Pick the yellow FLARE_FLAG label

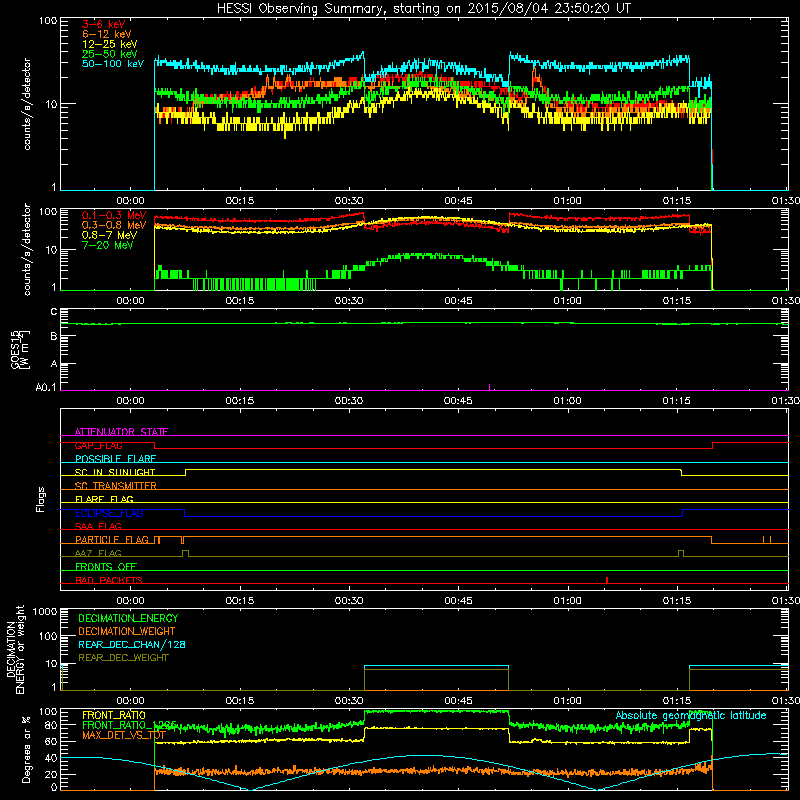coord(104,499)
